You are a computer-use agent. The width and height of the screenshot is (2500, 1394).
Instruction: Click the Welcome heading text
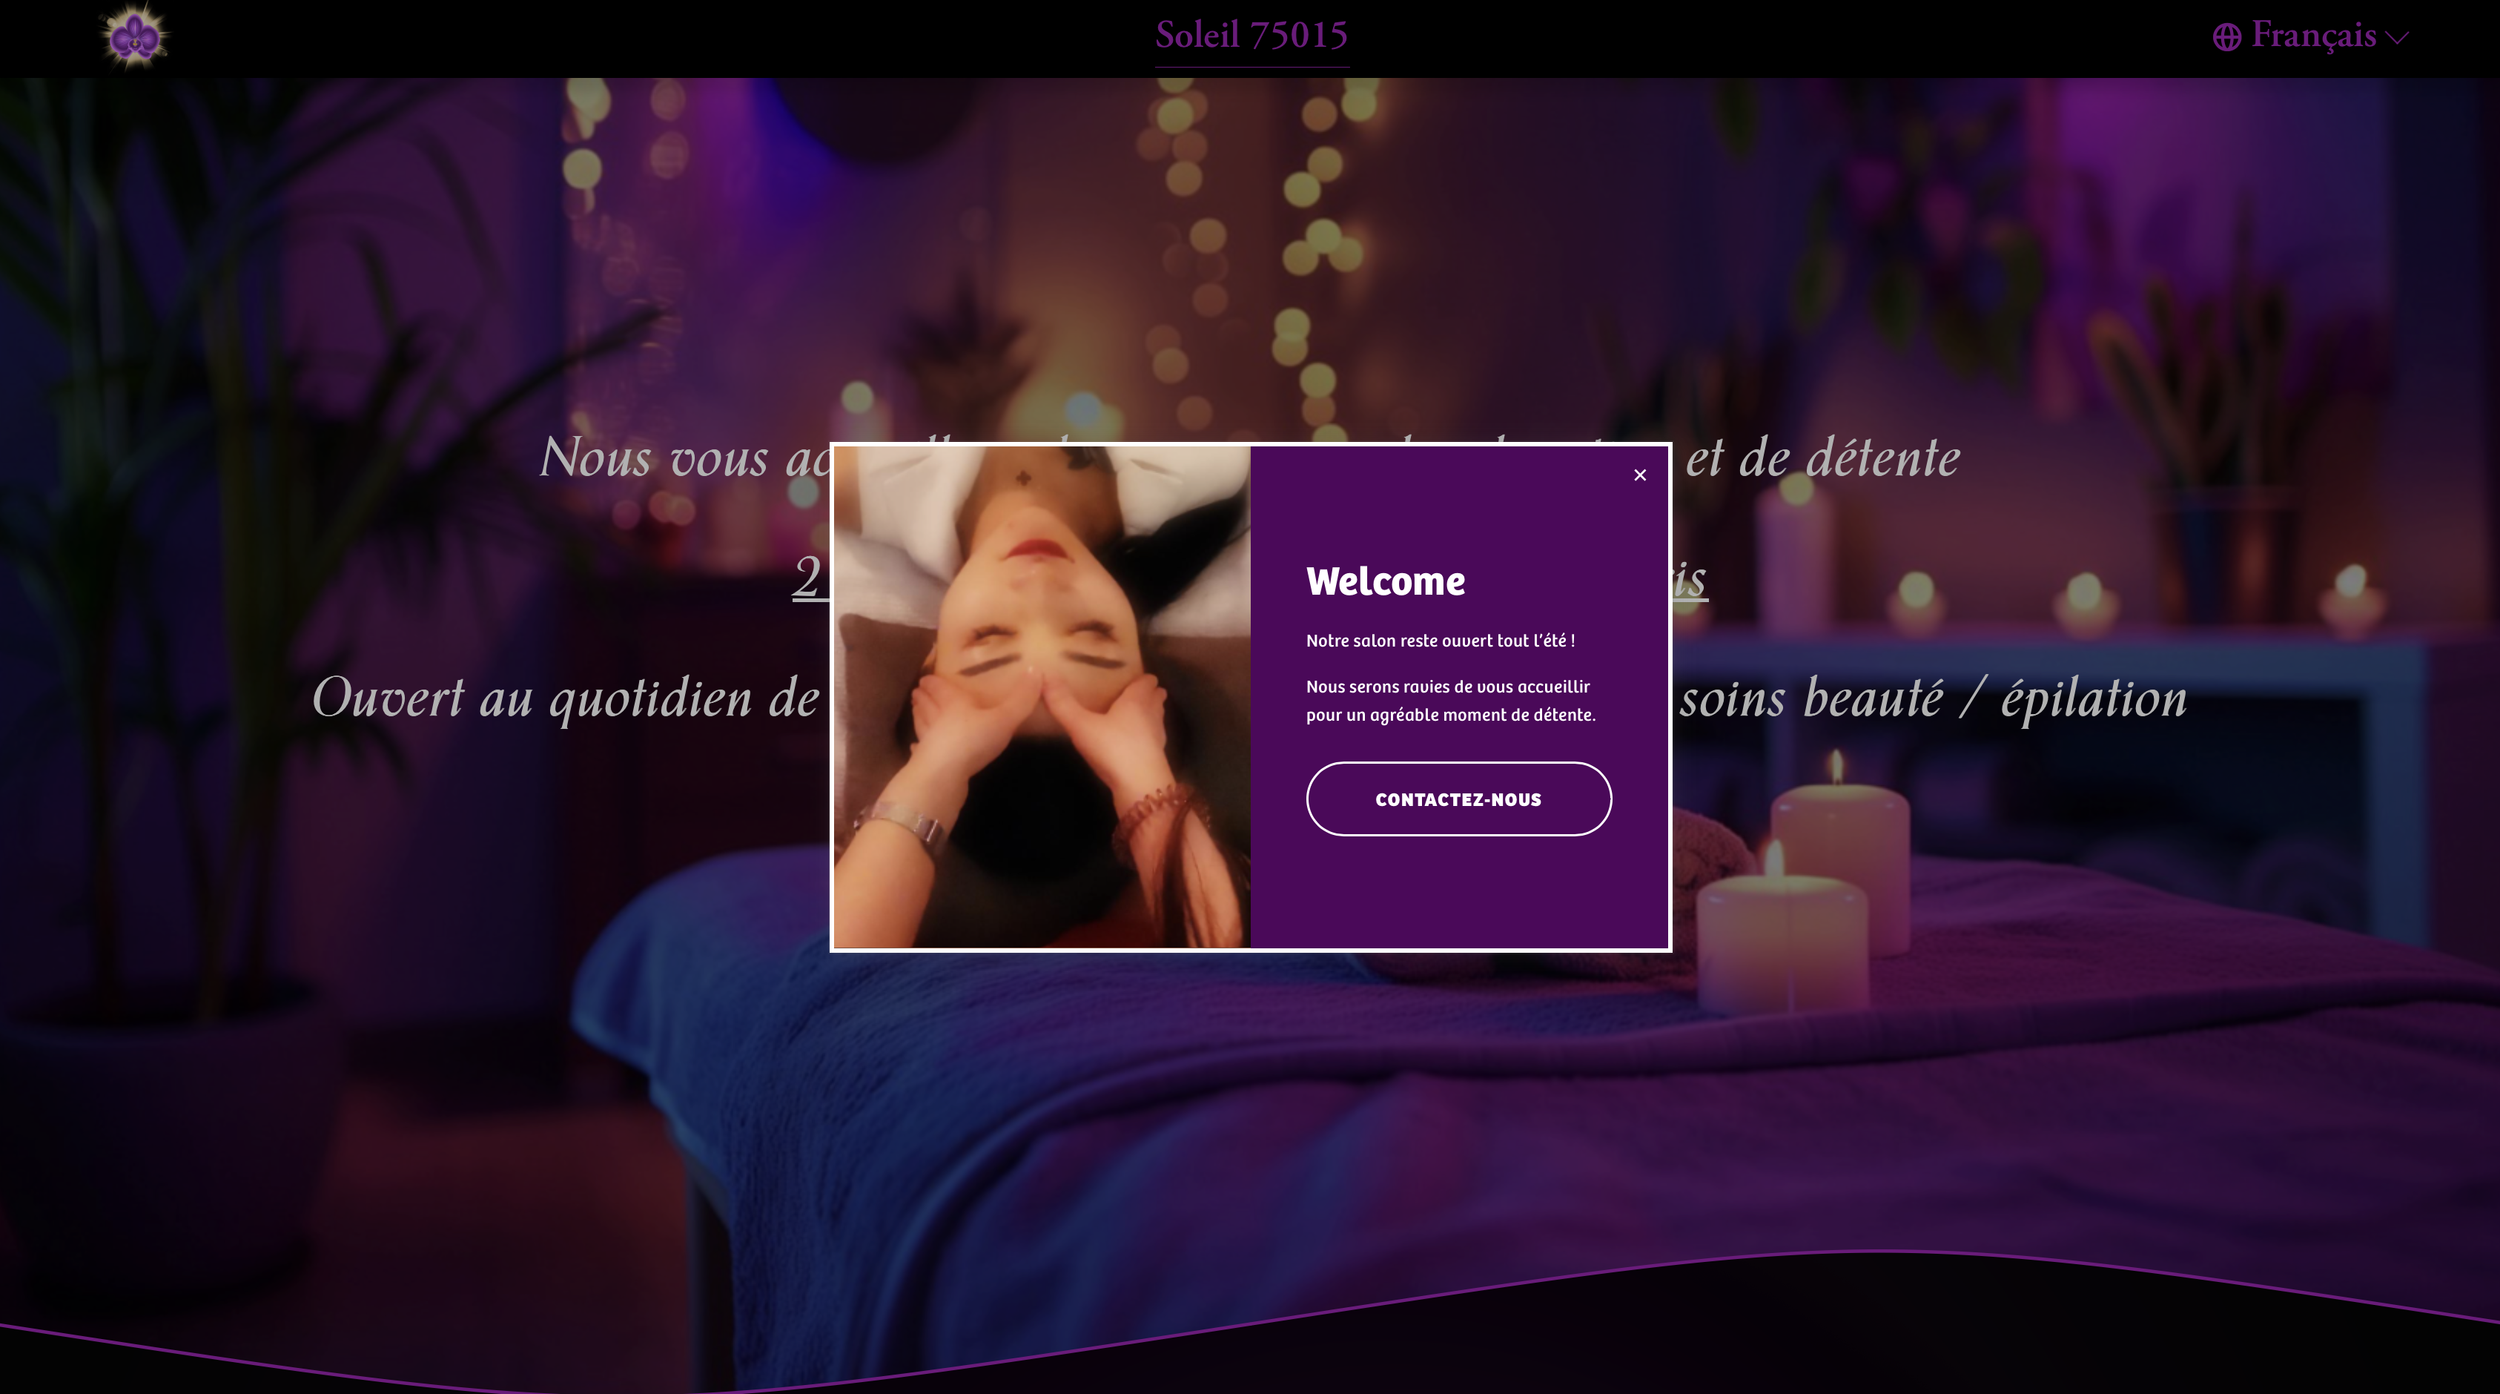tap(1385, 582)
